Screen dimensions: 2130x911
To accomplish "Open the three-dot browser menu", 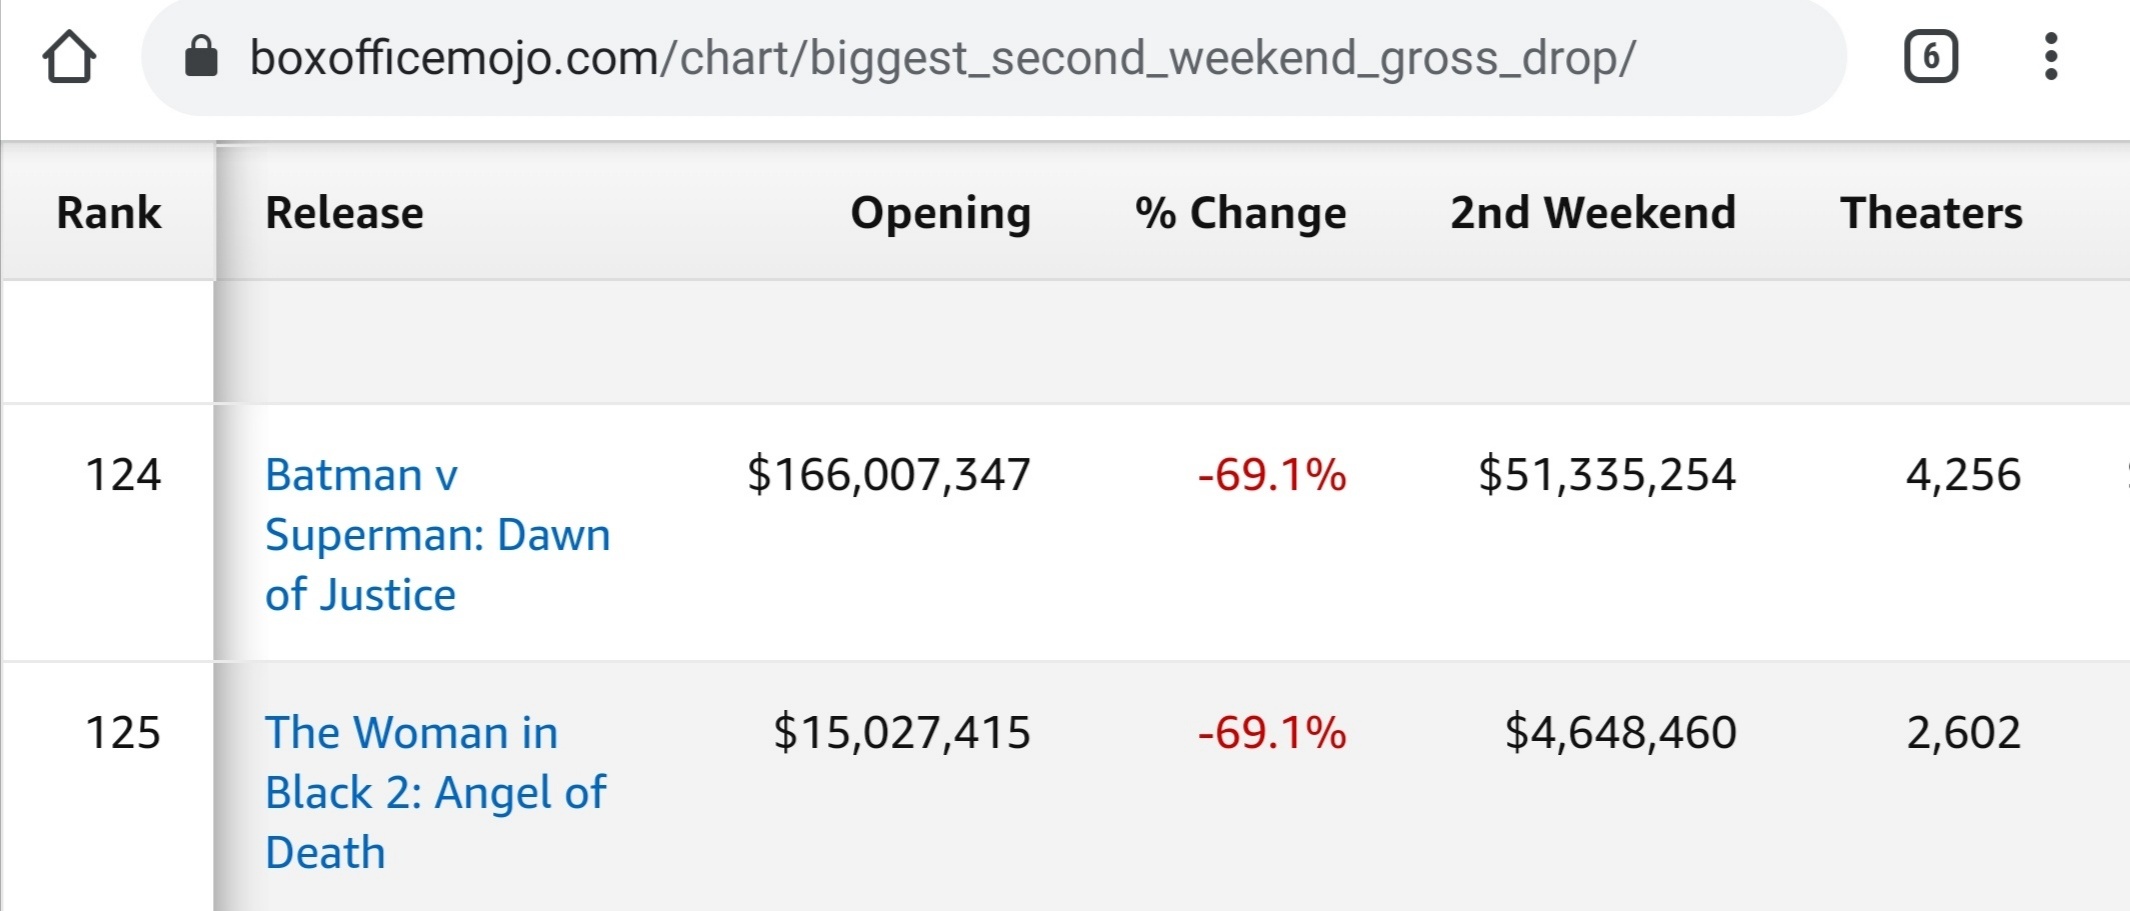I will 2051,57.
